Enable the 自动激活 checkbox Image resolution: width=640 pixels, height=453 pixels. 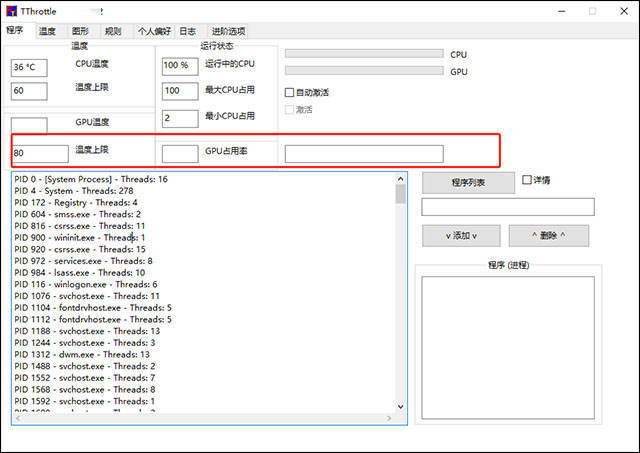click(290, 93)
